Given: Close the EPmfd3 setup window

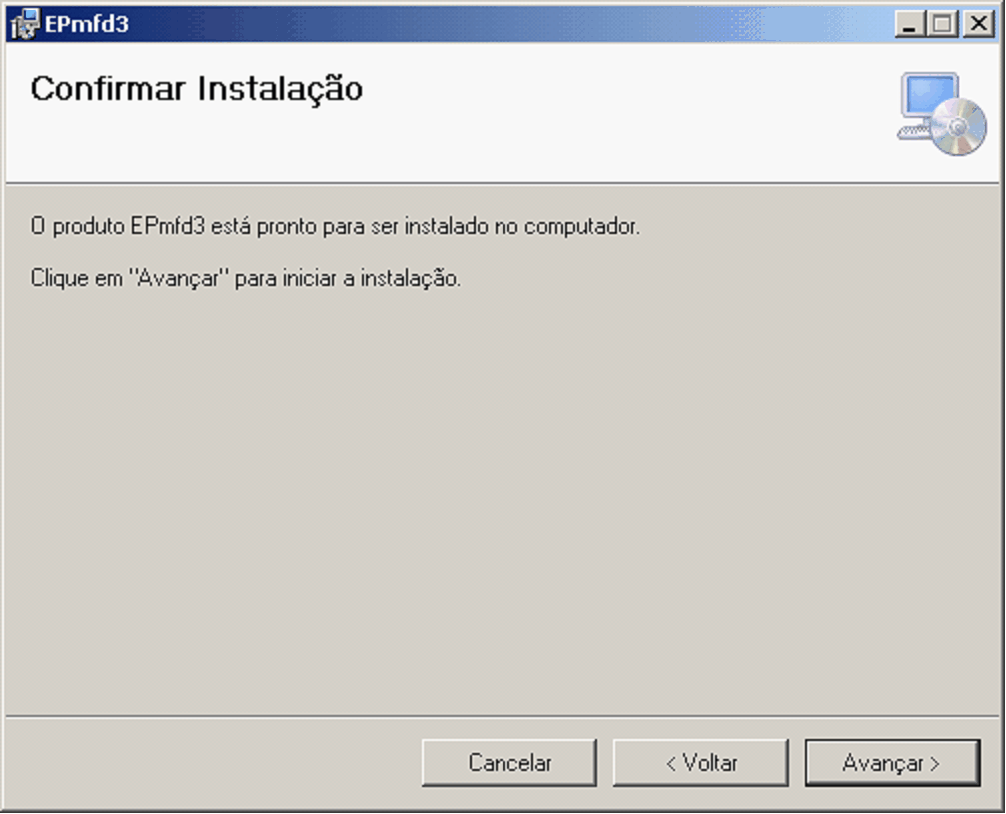Looking at the screenshot, I should (x=979, y=24).
